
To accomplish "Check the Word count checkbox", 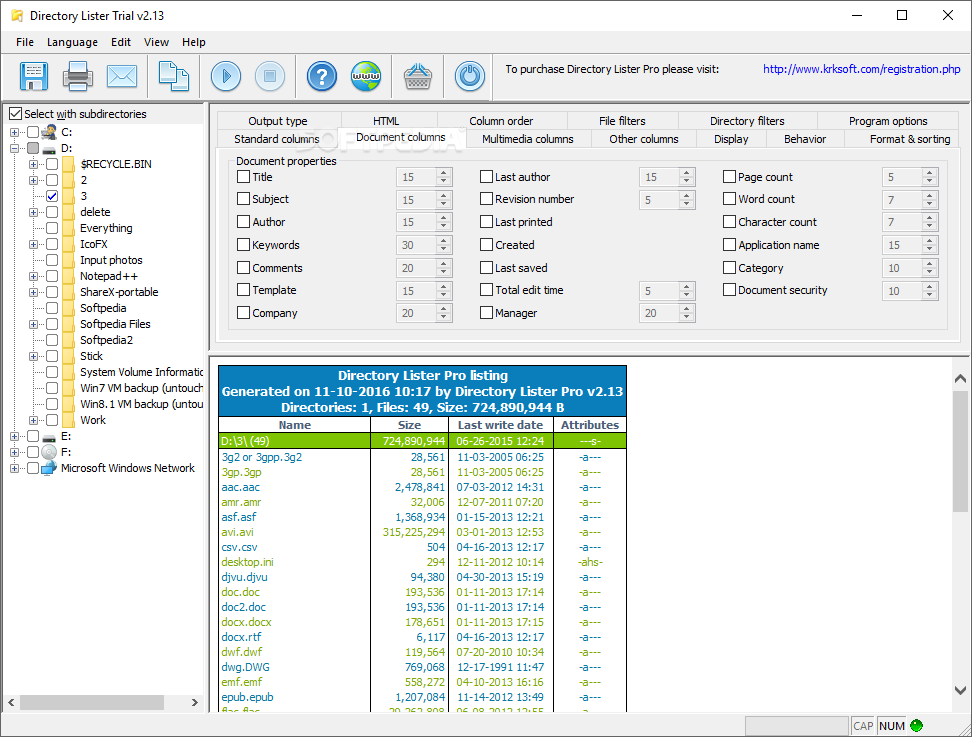I will 729,199.
